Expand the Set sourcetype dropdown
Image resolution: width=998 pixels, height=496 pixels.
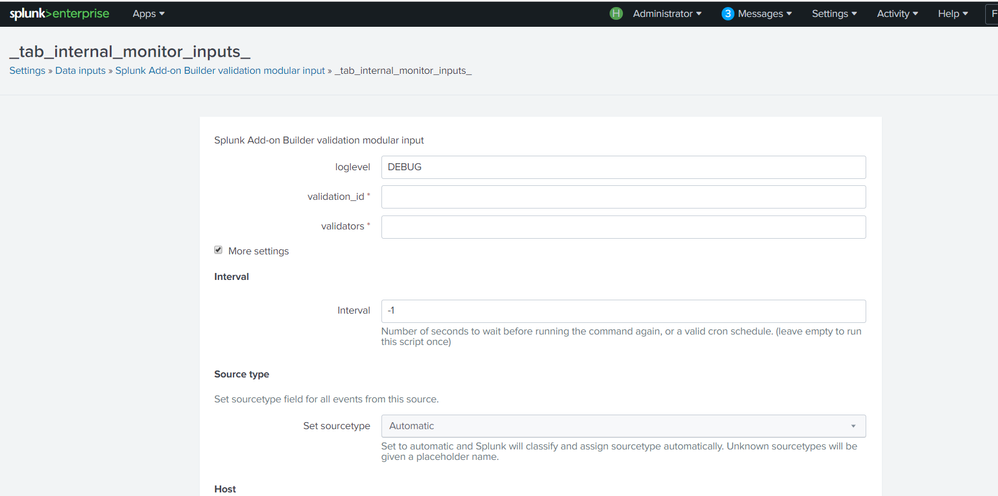[x=623, y=426]
